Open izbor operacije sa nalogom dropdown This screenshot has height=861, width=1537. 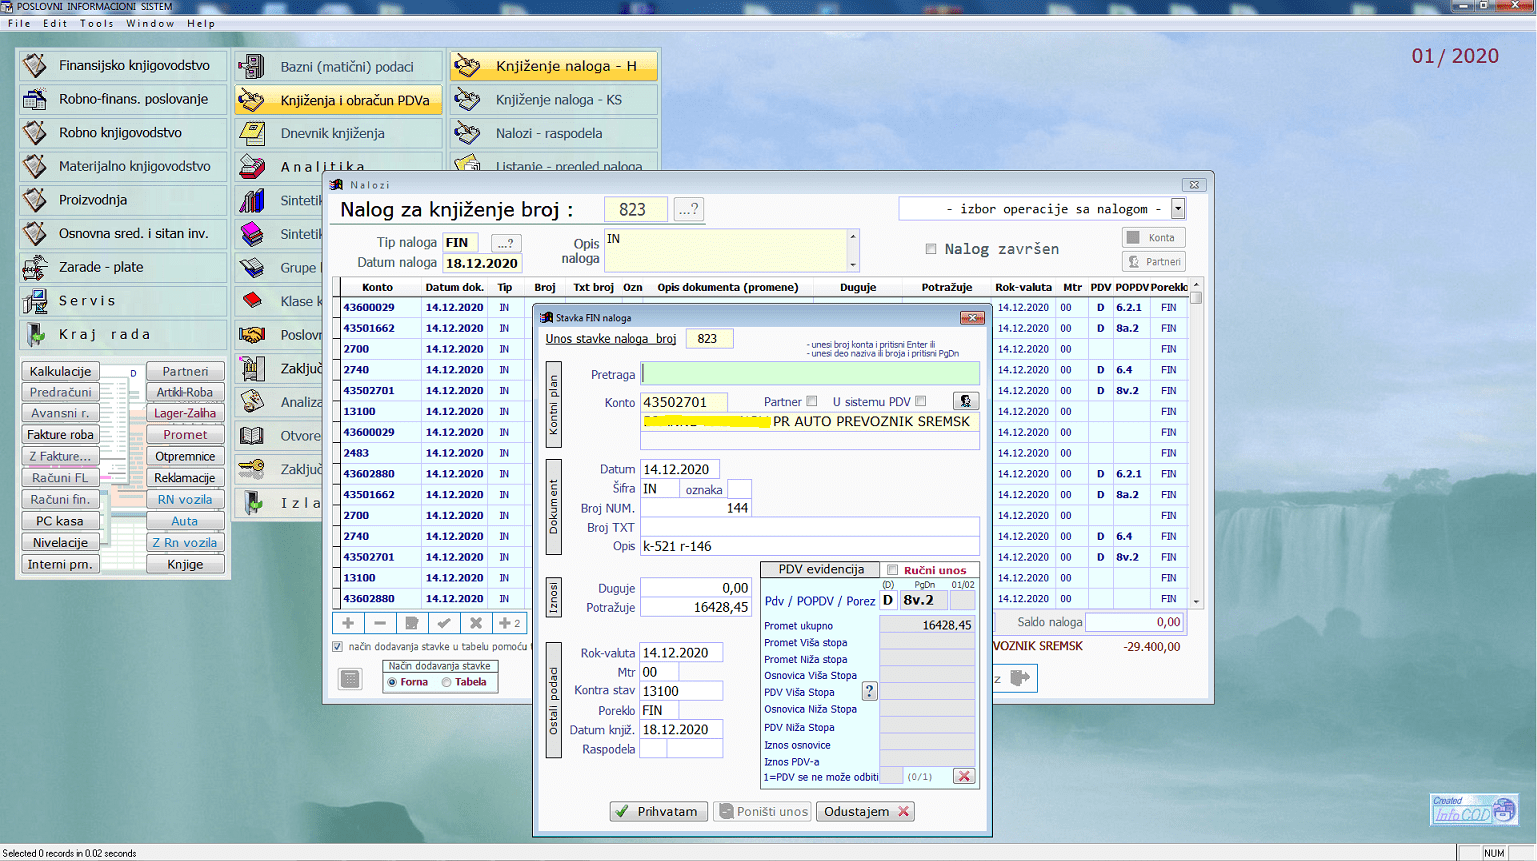point(1178,209)
